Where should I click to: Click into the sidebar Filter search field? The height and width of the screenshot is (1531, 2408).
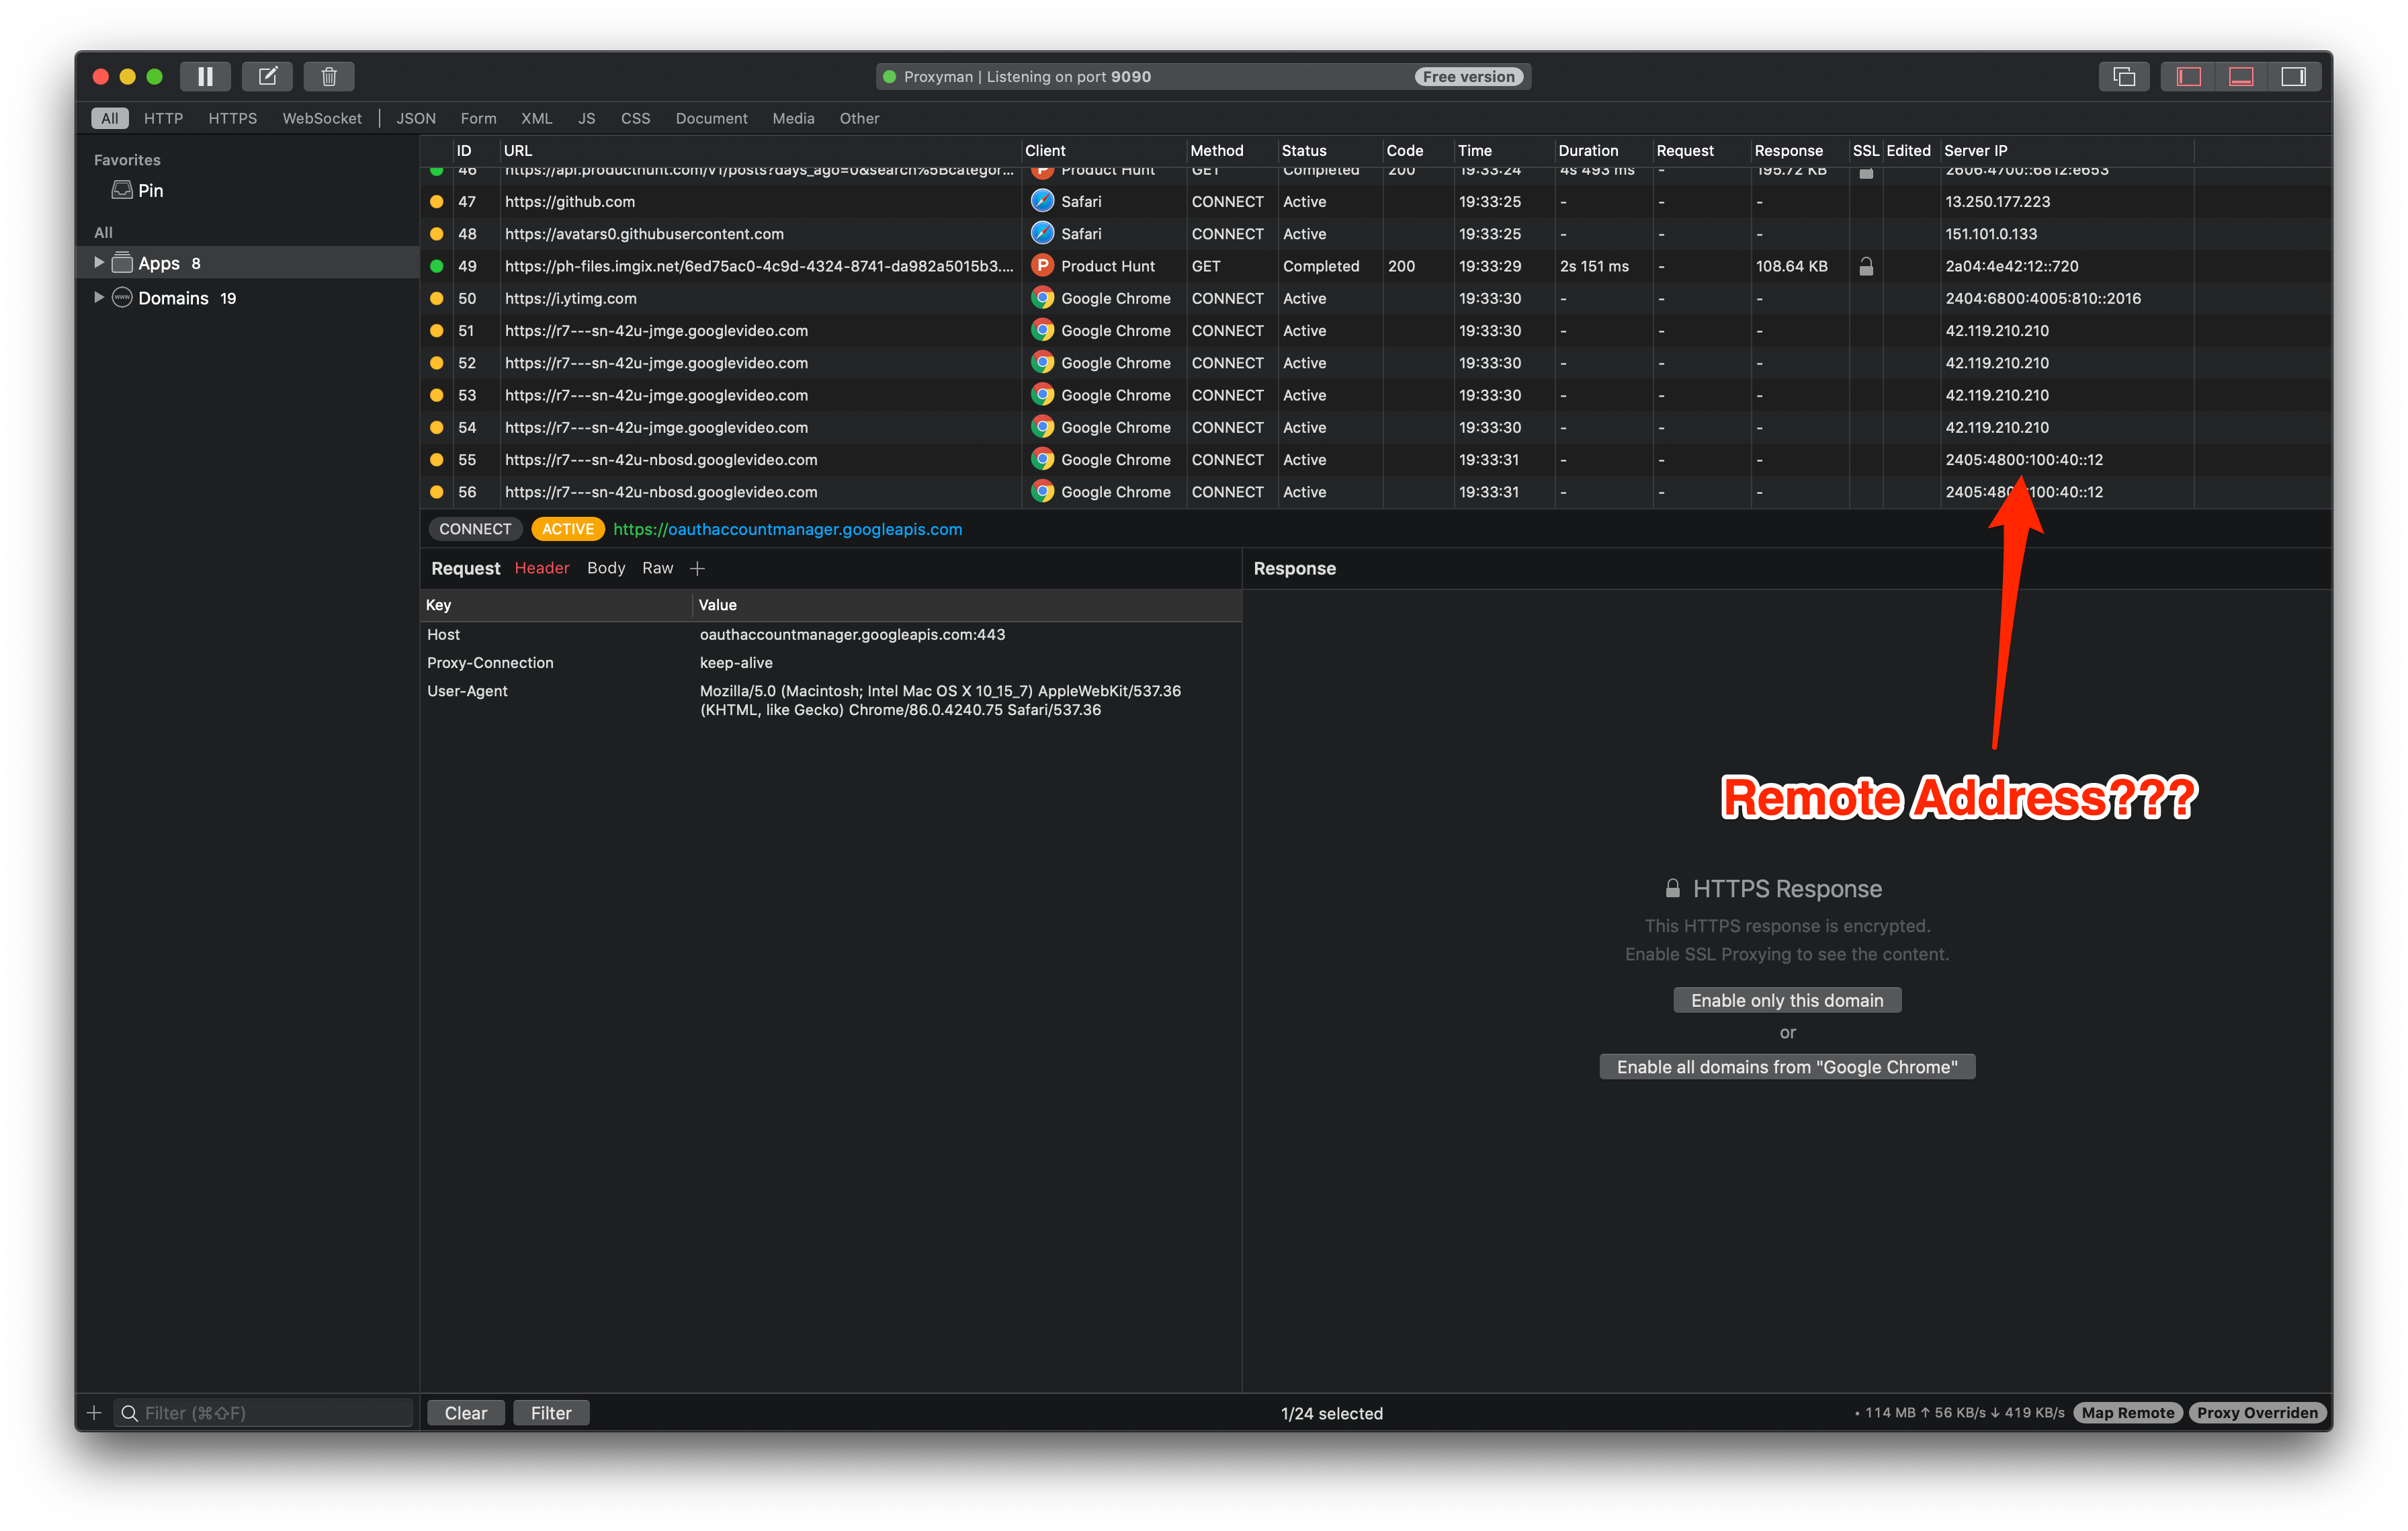pos(270,1412)
